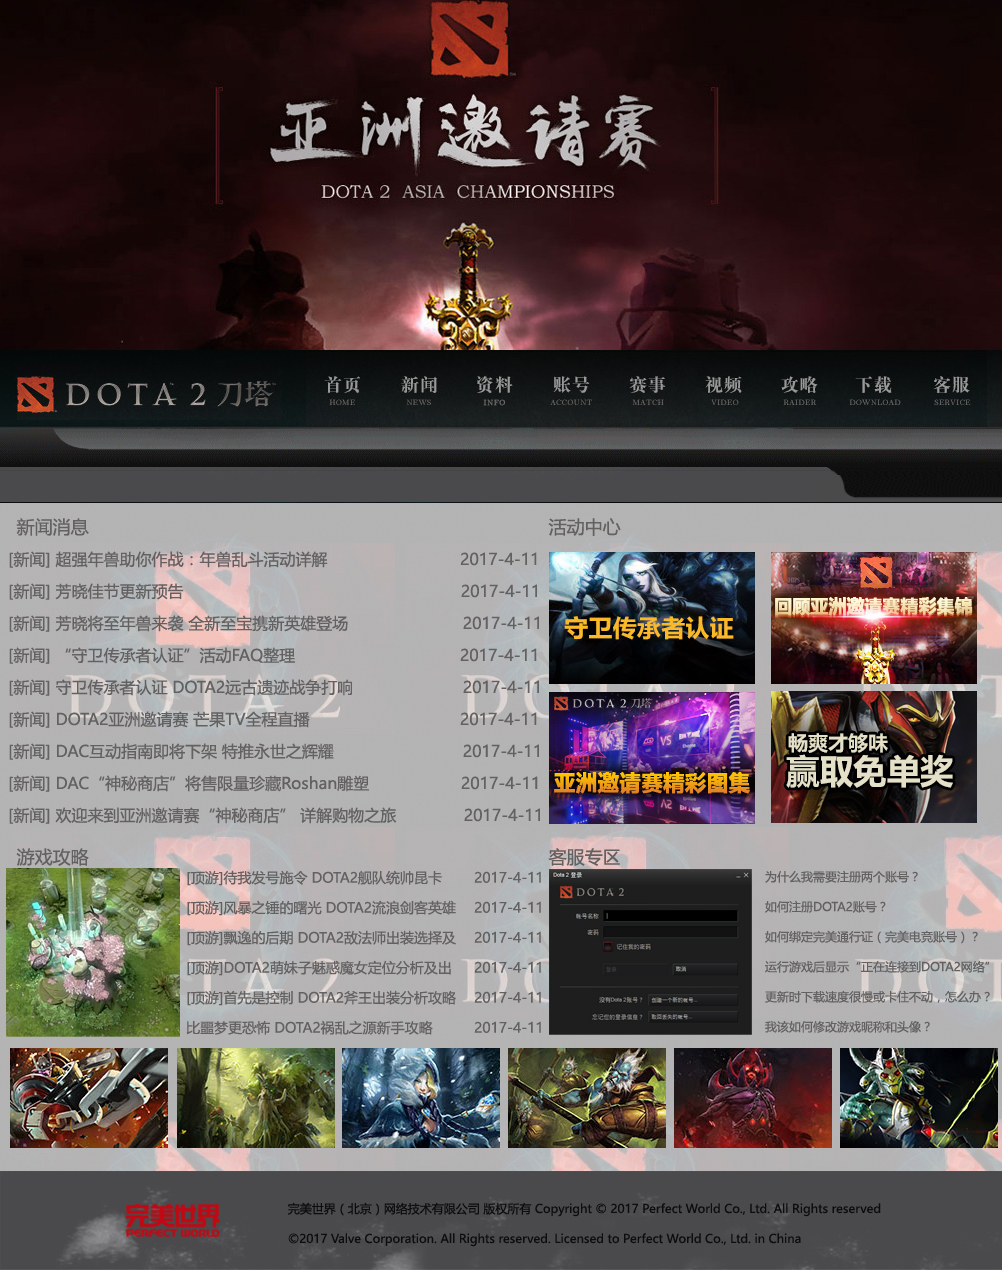Open the 首页 HOME nav item

click(342, 390)
